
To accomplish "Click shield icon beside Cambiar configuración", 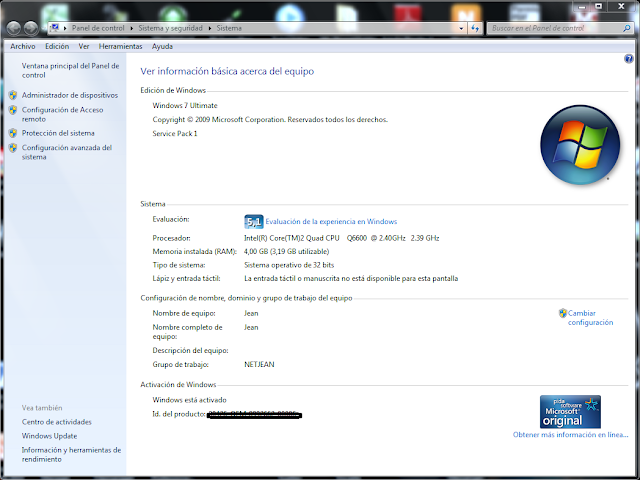I will (563, 313).
